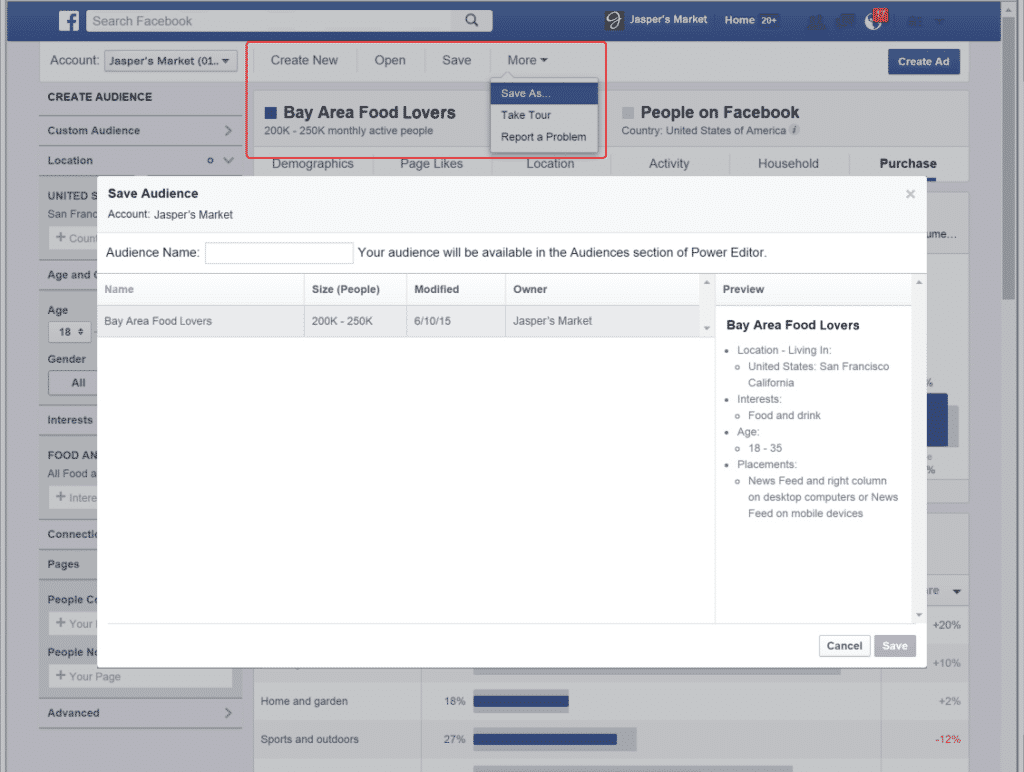Click Create New in toolbar
The image size is (1024, 772).
pyautogui.click(x=304, y=60)
